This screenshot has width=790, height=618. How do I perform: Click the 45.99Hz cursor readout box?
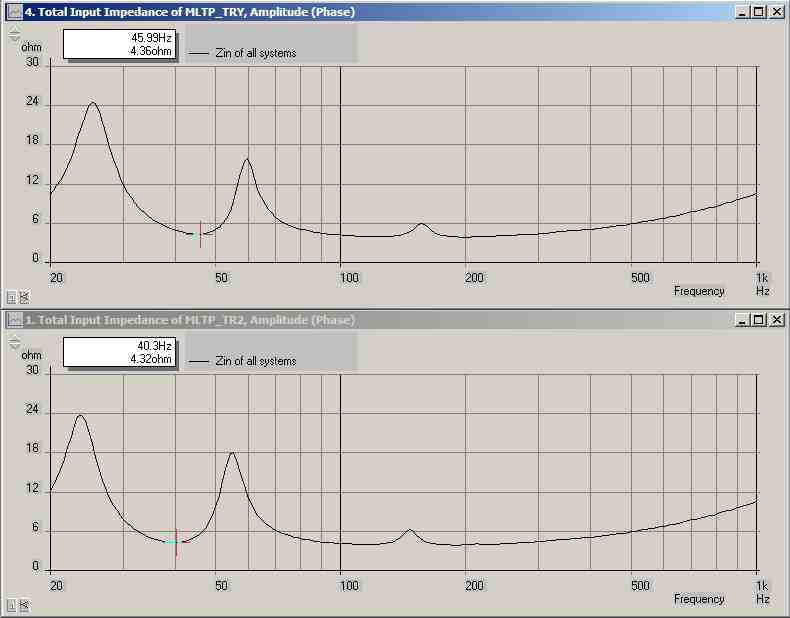[119, 44]
